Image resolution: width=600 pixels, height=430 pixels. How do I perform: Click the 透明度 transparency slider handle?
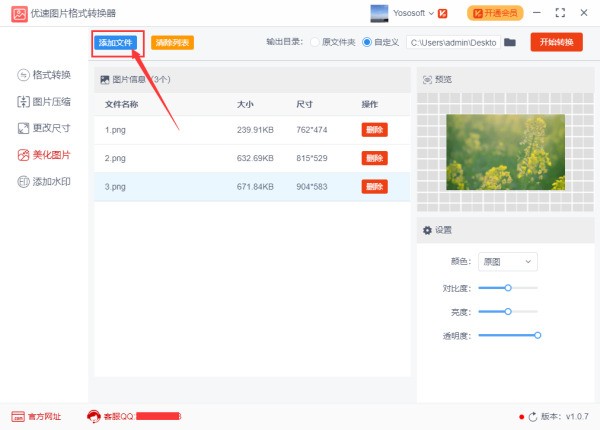click(x=538, y=335)
